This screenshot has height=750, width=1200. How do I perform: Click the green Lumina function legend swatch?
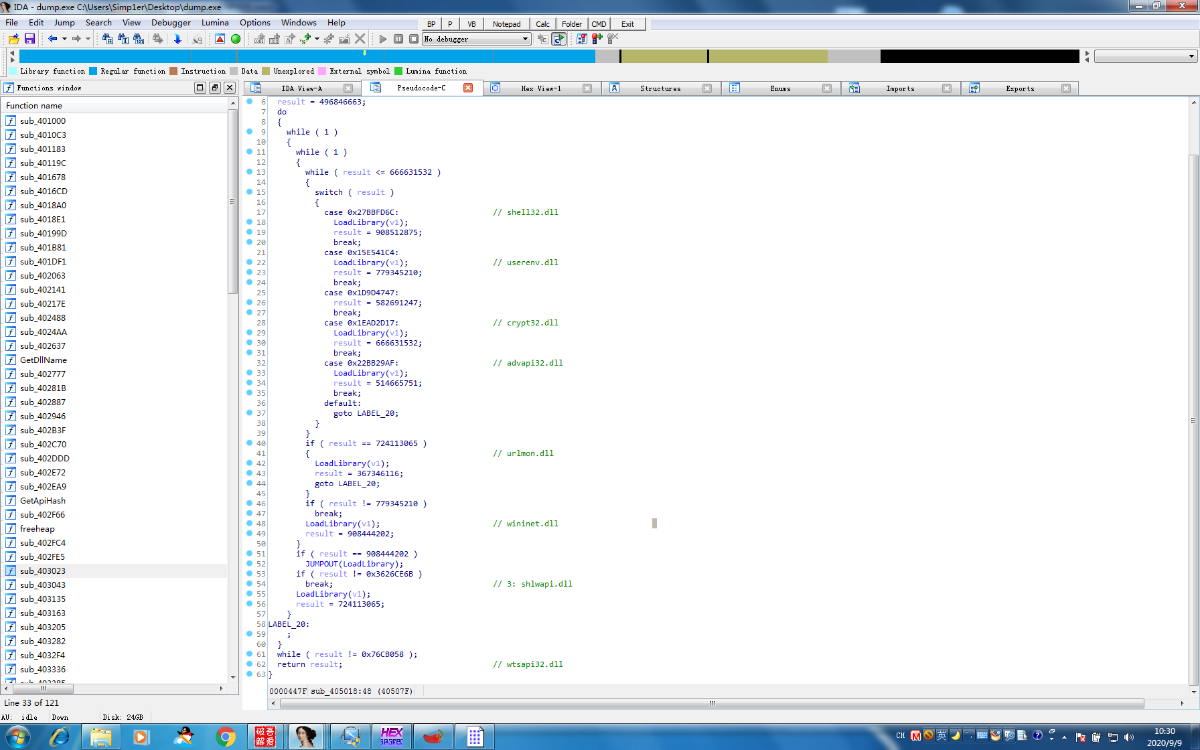pyautogui.click(x=398, y=71)
